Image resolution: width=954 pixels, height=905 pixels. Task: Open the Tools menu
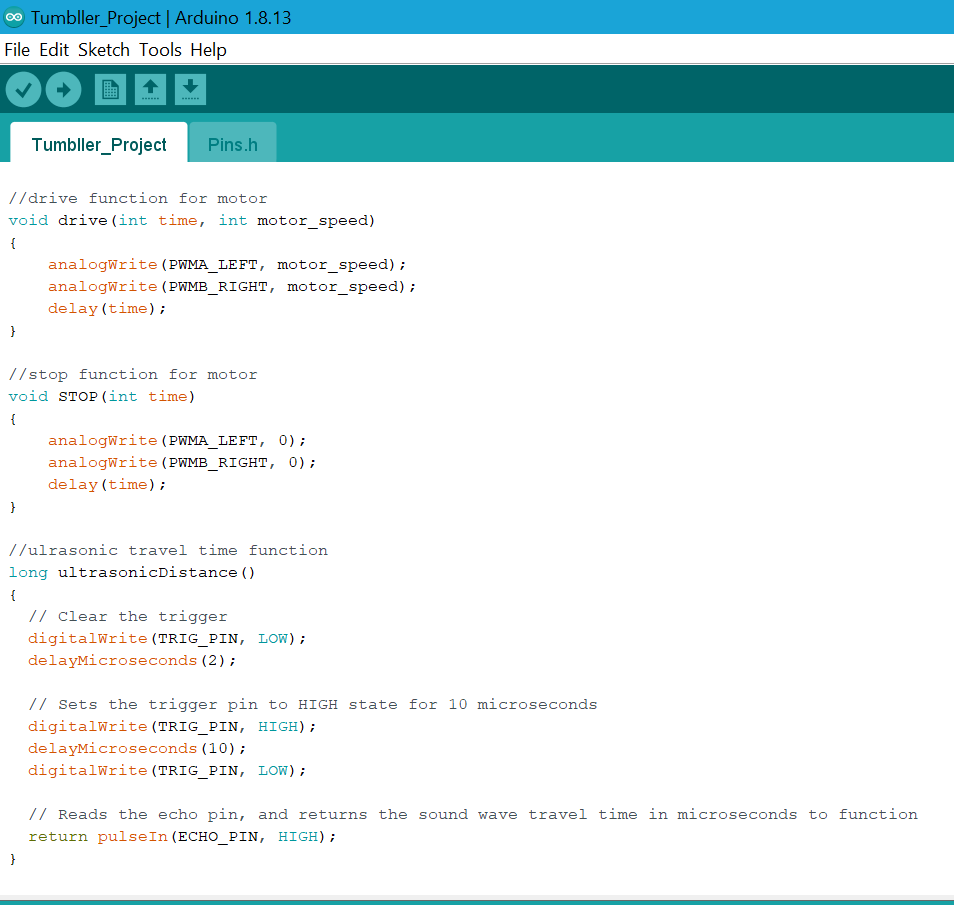tap(161, 50)
